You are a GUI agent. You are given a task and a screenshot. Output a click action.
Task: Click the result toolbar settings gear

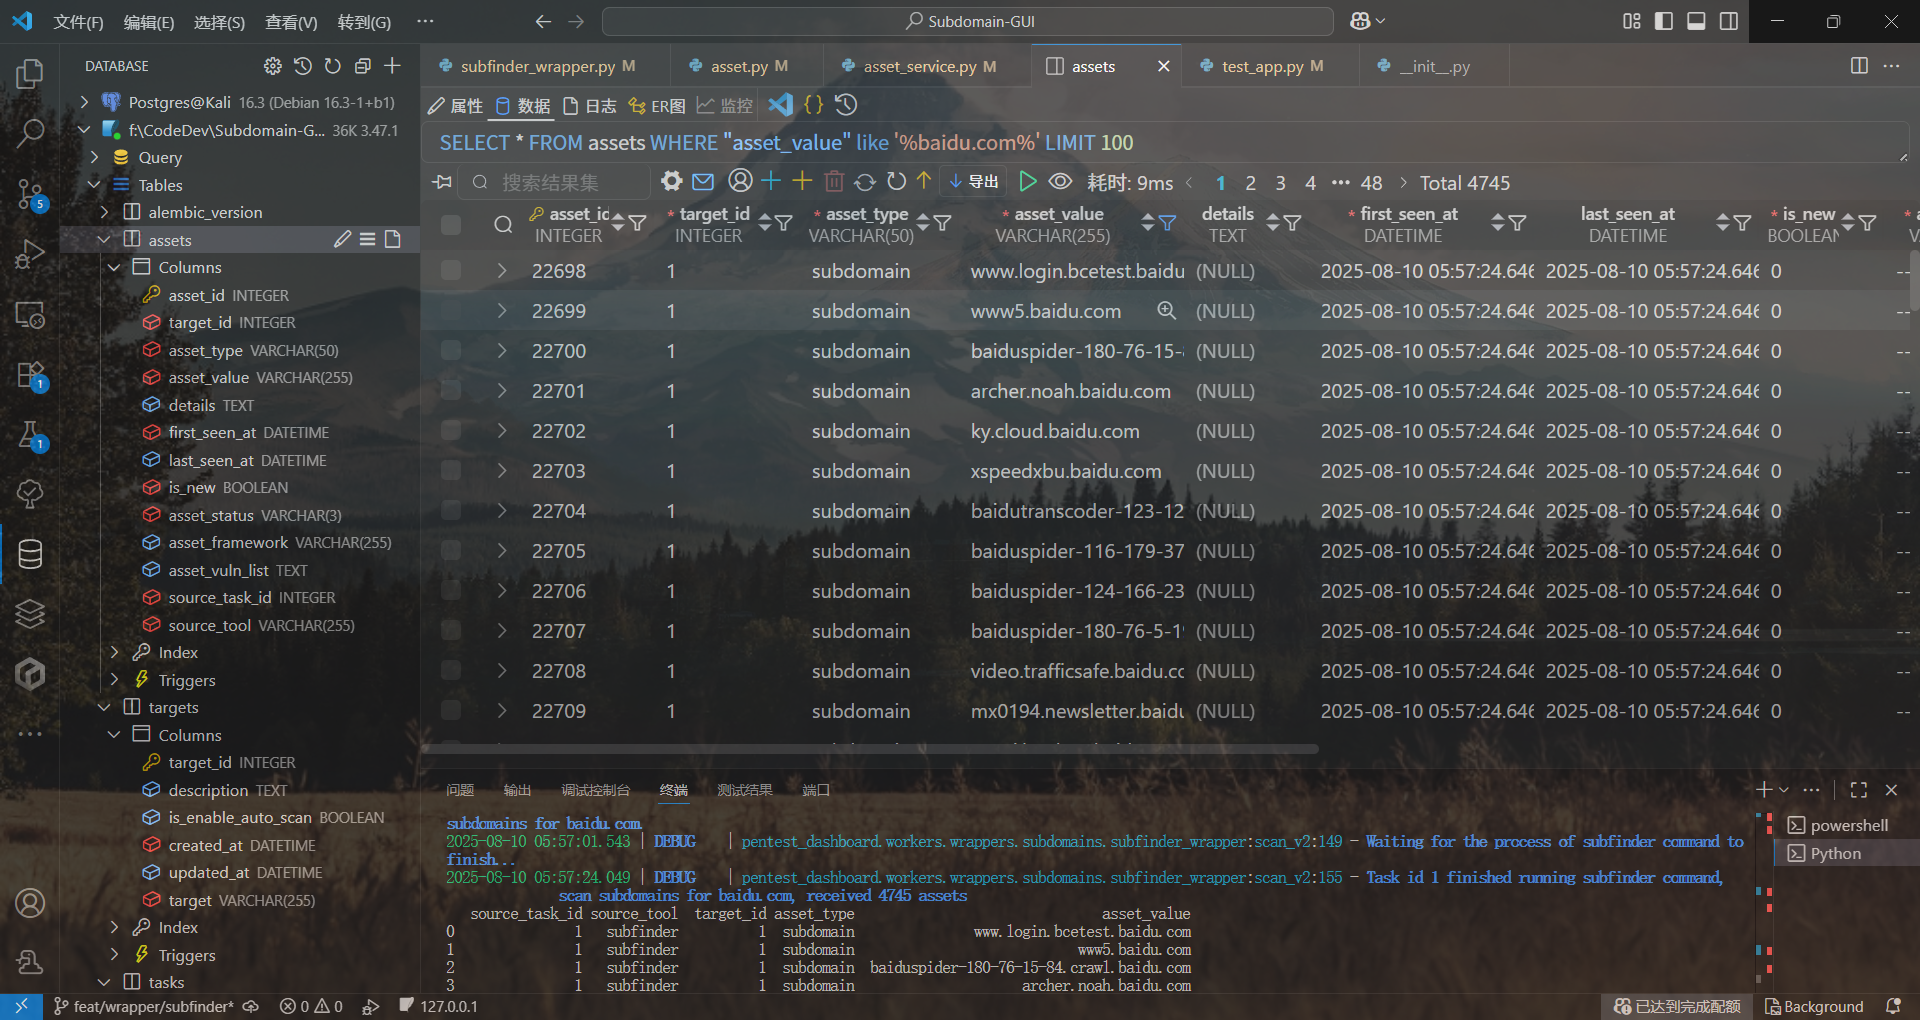pyautogui.click(x=672, y=181)
